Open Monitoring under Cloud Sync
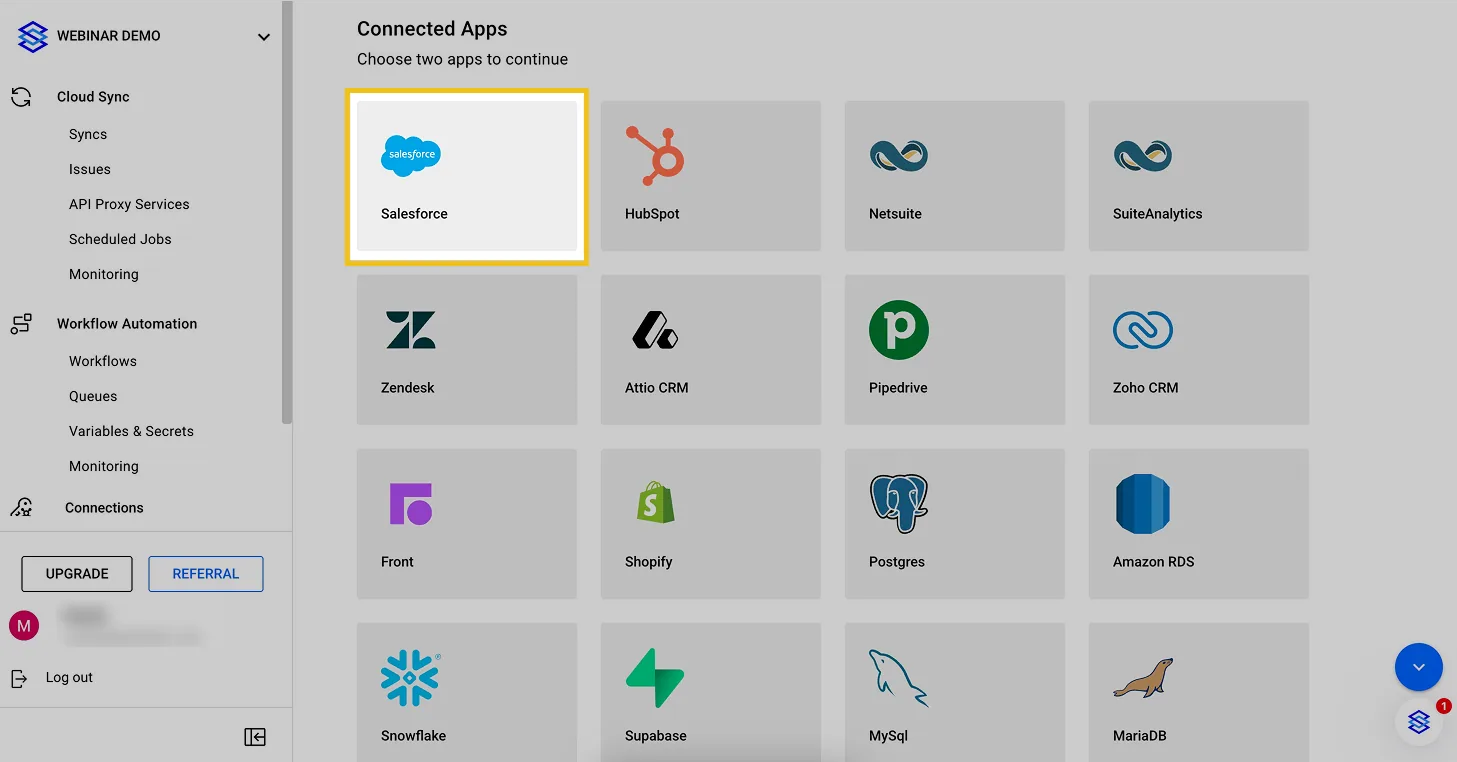Screen dimensions: 1457x762 point(104,274)
